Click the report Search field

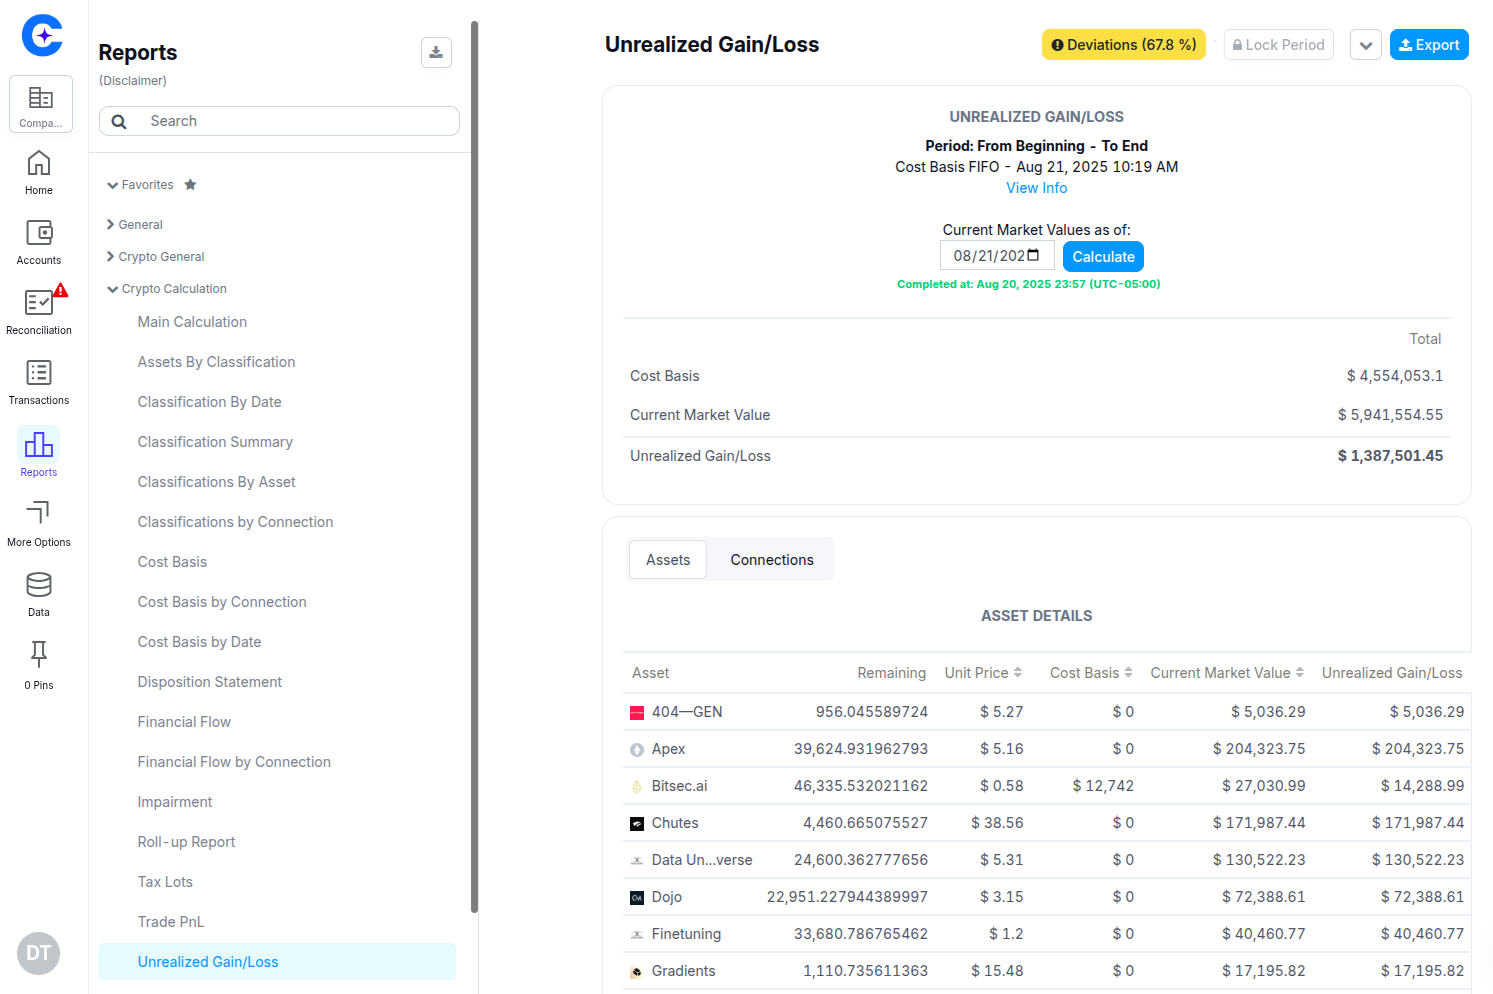coord(279,121)
